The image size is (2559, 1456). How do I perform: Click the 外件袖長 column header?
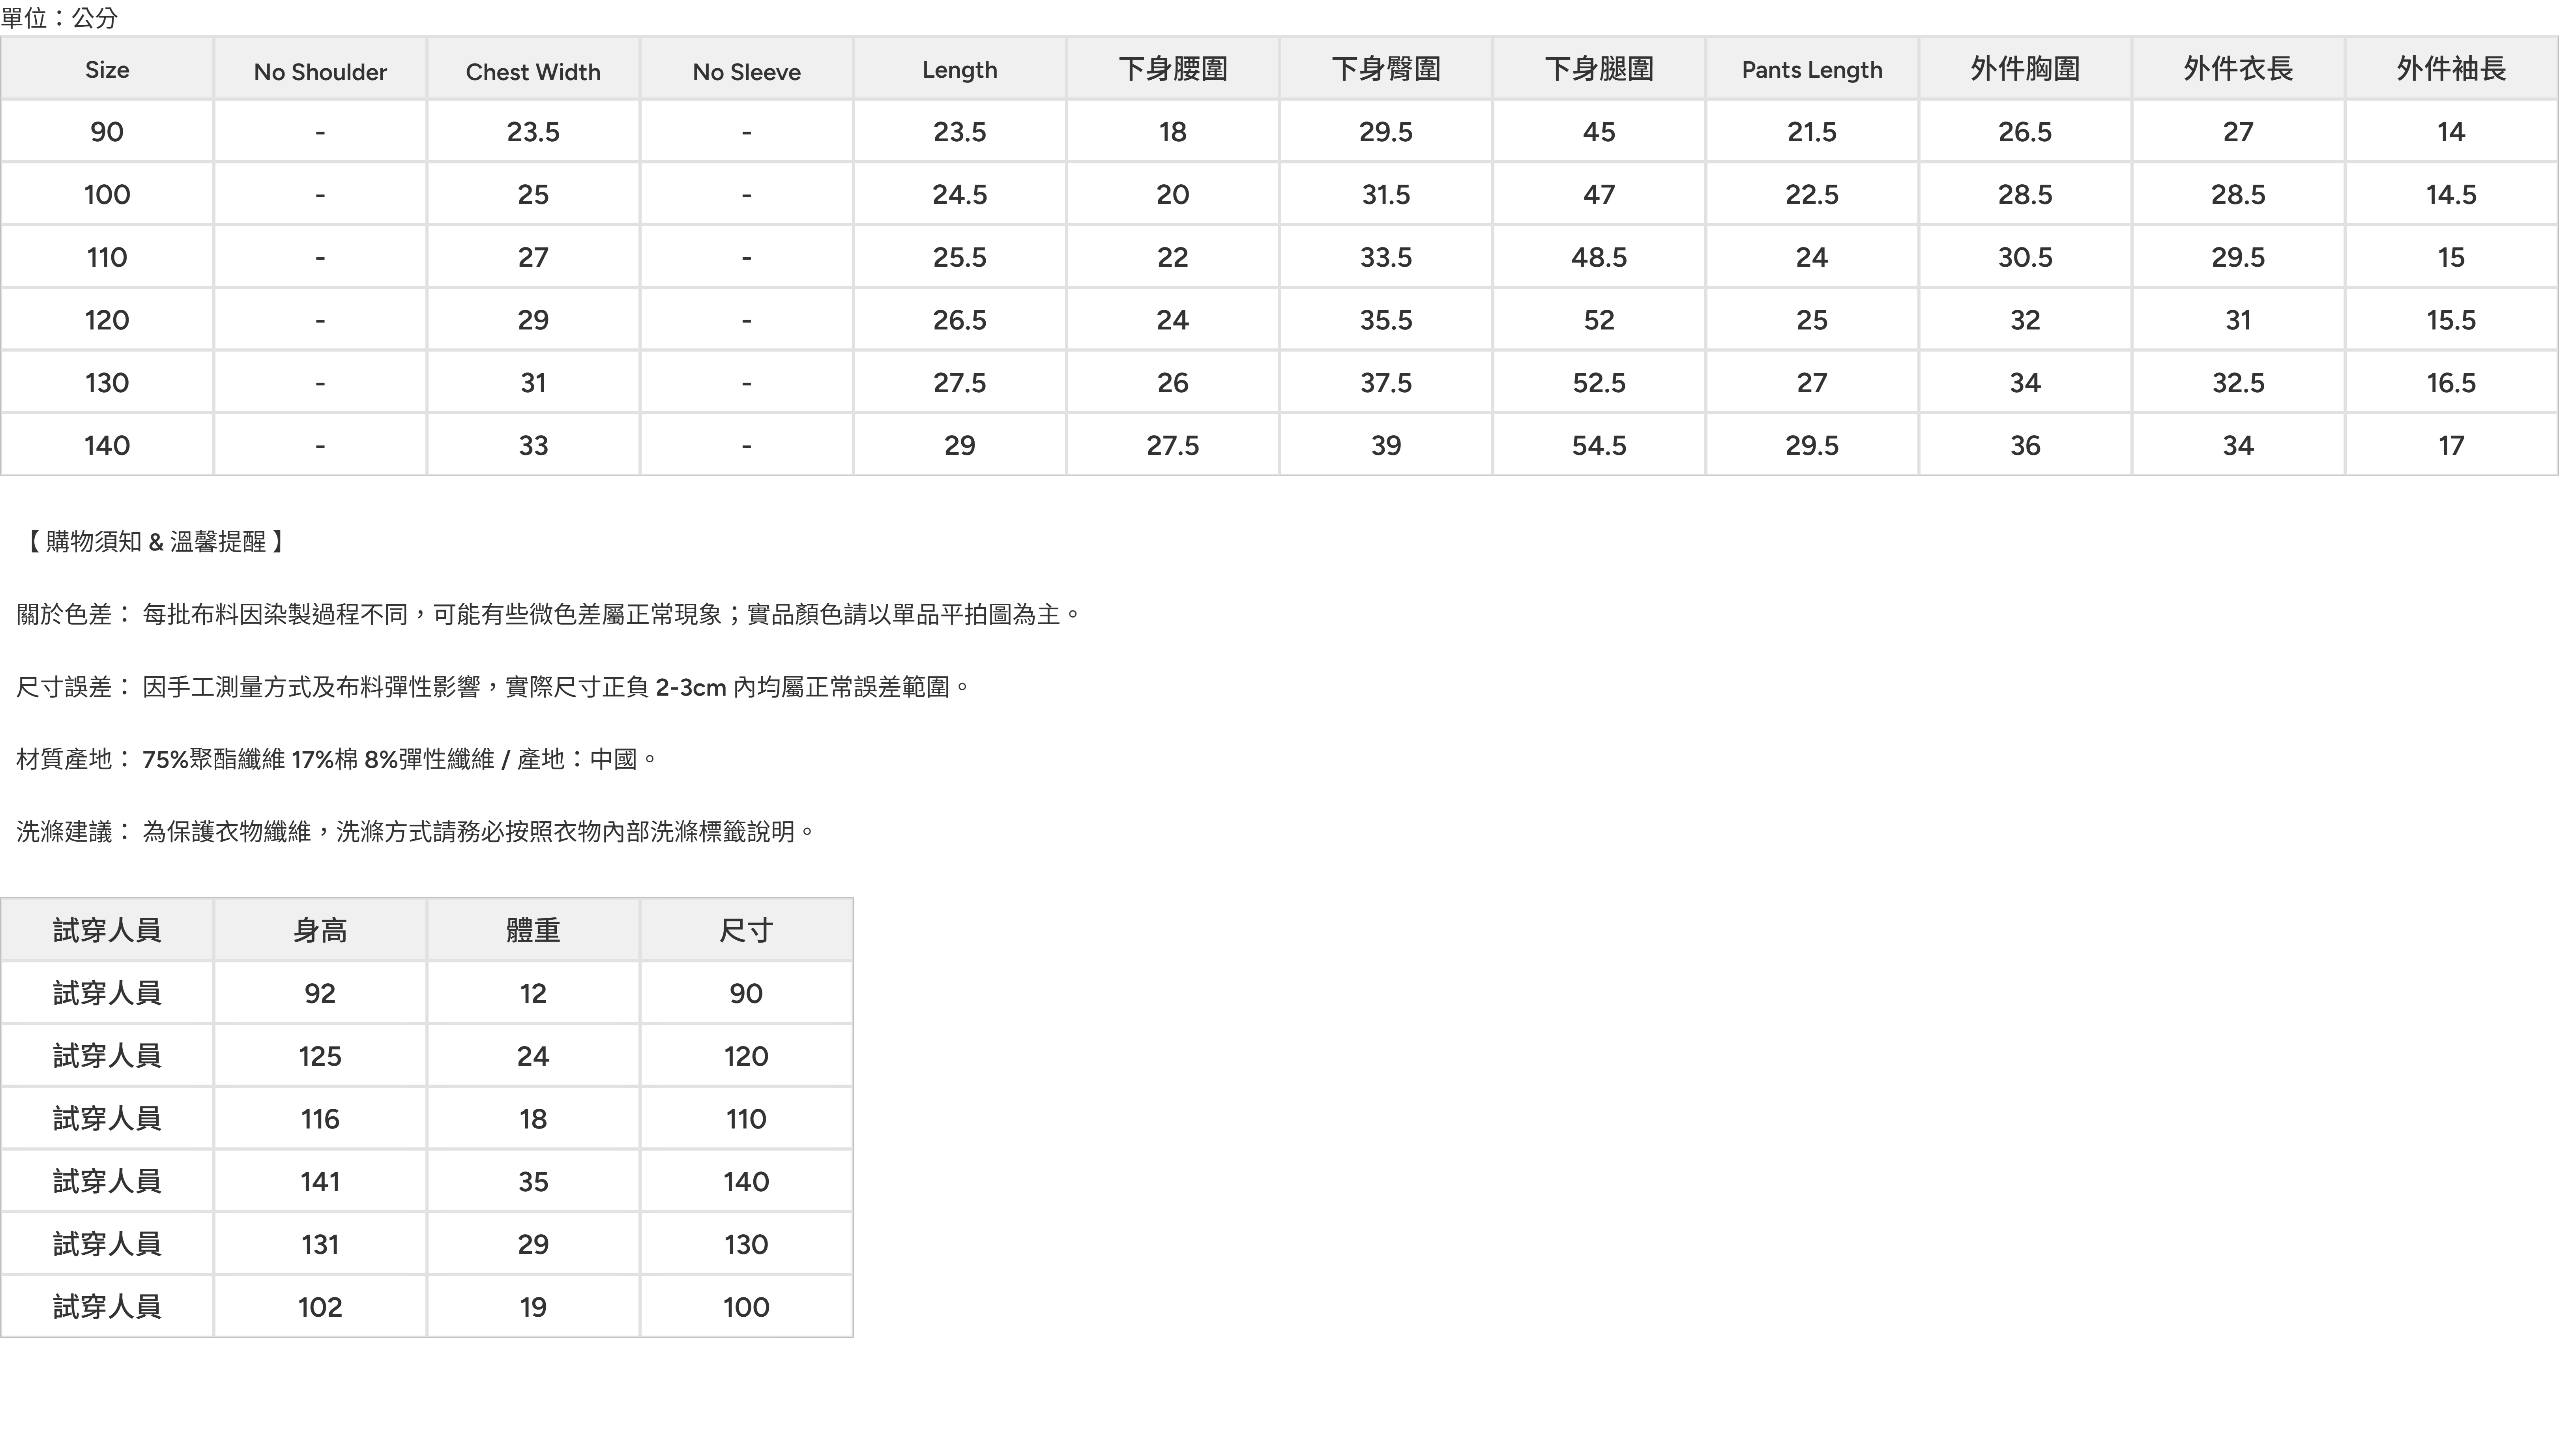tap(2451, 69)
